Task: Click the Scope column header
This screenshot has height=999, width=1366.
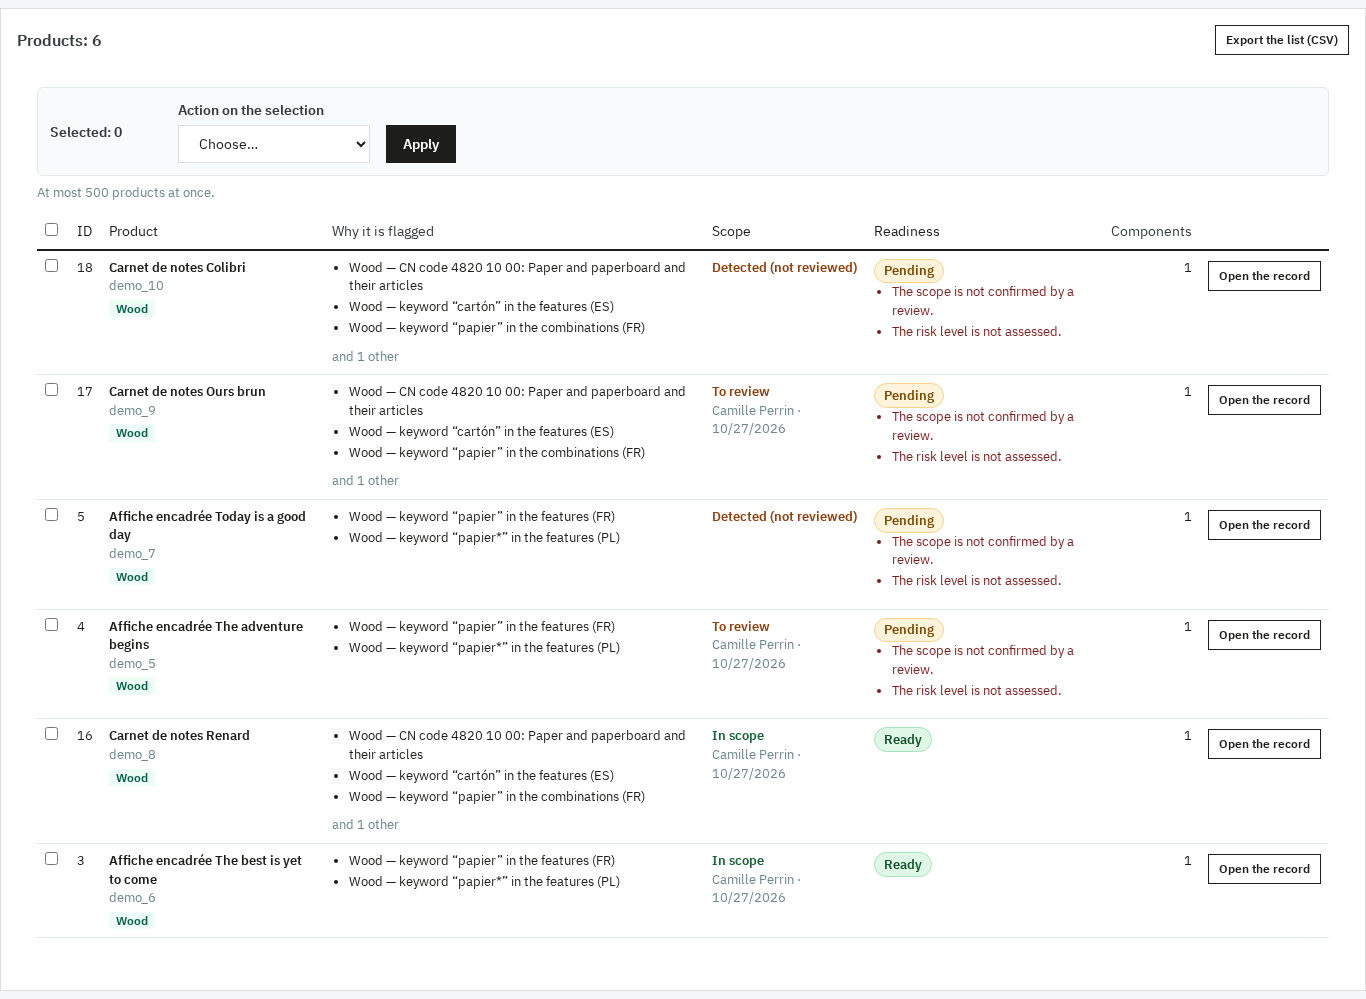Action: pos(731,231)
